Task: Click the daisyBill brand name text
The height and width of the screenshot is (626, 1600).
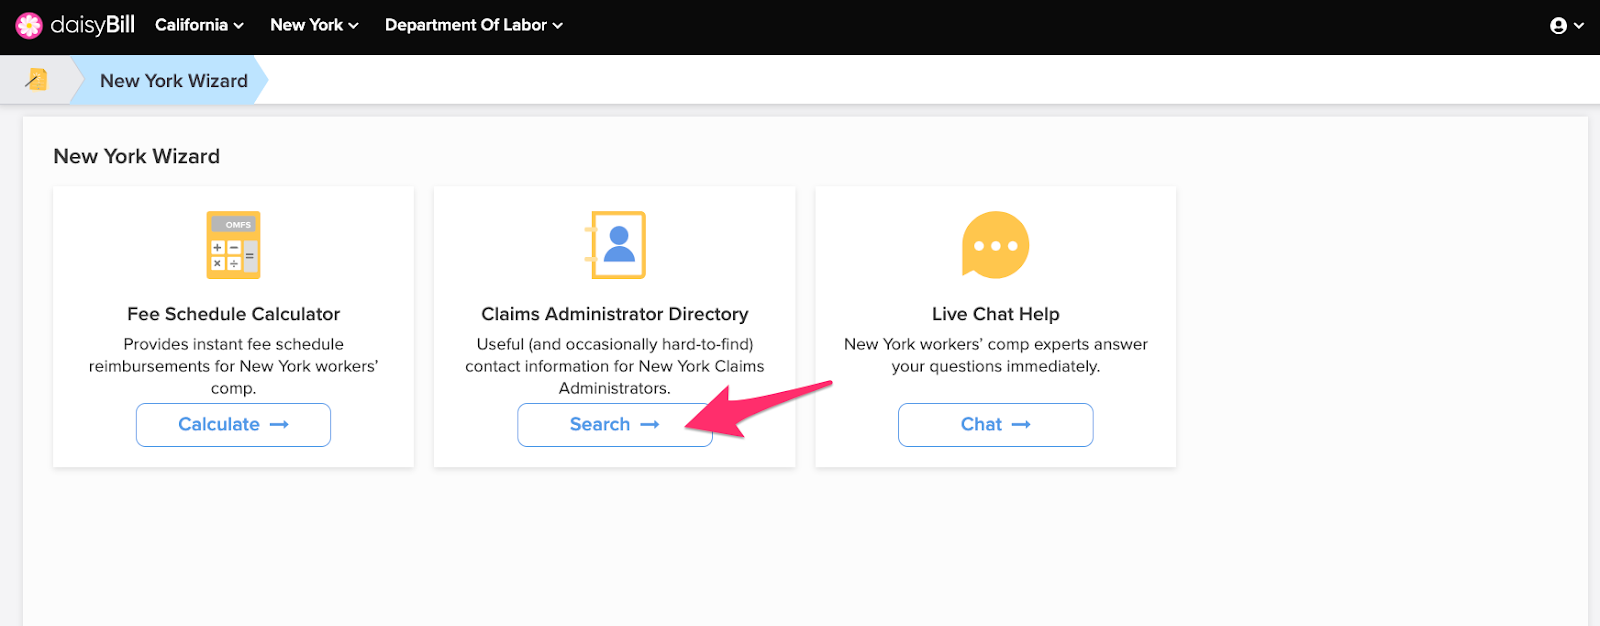Action: 92,25
